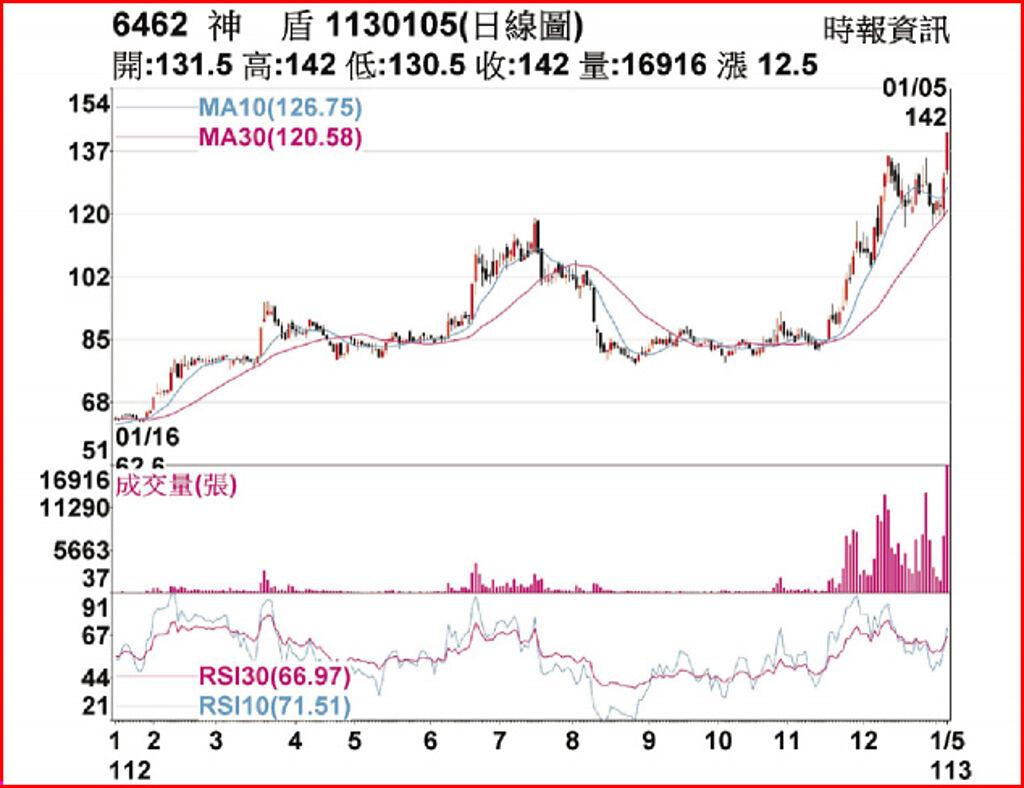The width and height of the screenshot is (1024, 788).
Task: Click the 01/16 starting date marker
Action: tap(141, 437)
